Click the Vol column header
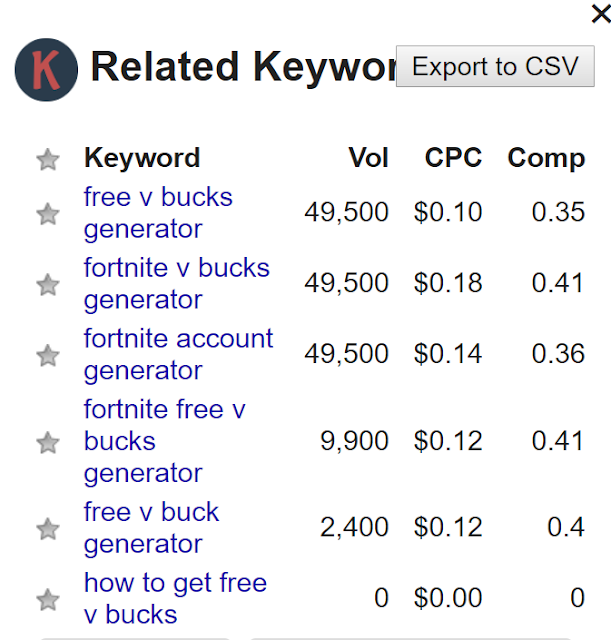Image resolution: width=611 pixels, height=640 pixels. tap(368, 158)
